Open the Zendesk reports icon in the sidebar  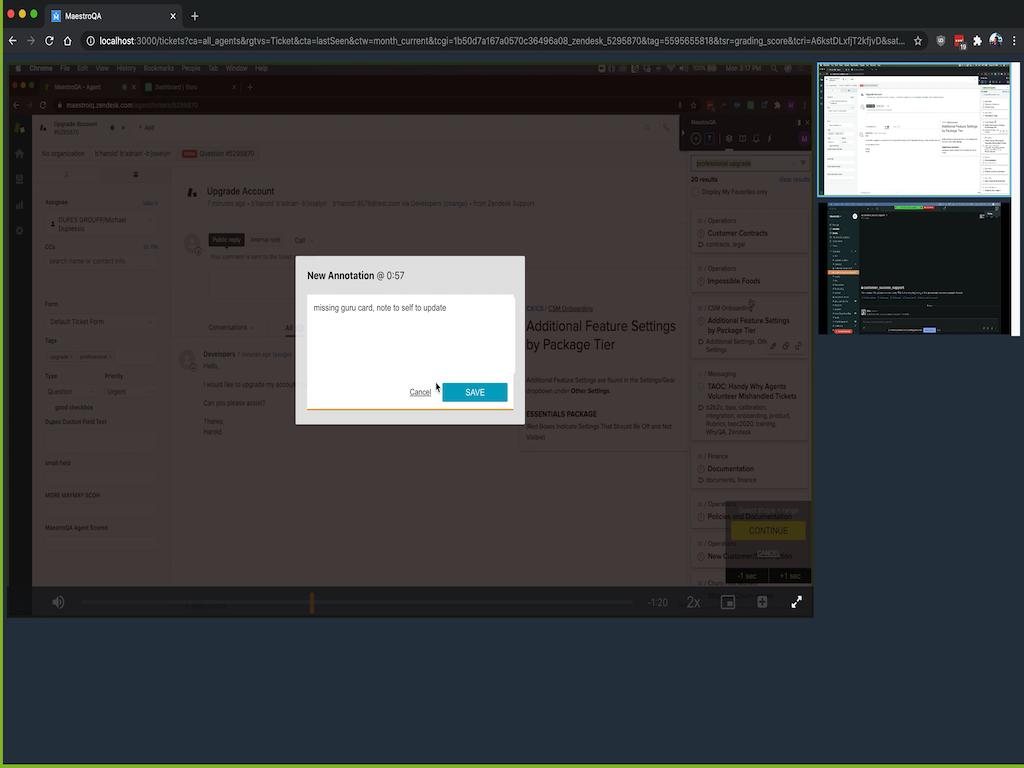pos(18,205)
